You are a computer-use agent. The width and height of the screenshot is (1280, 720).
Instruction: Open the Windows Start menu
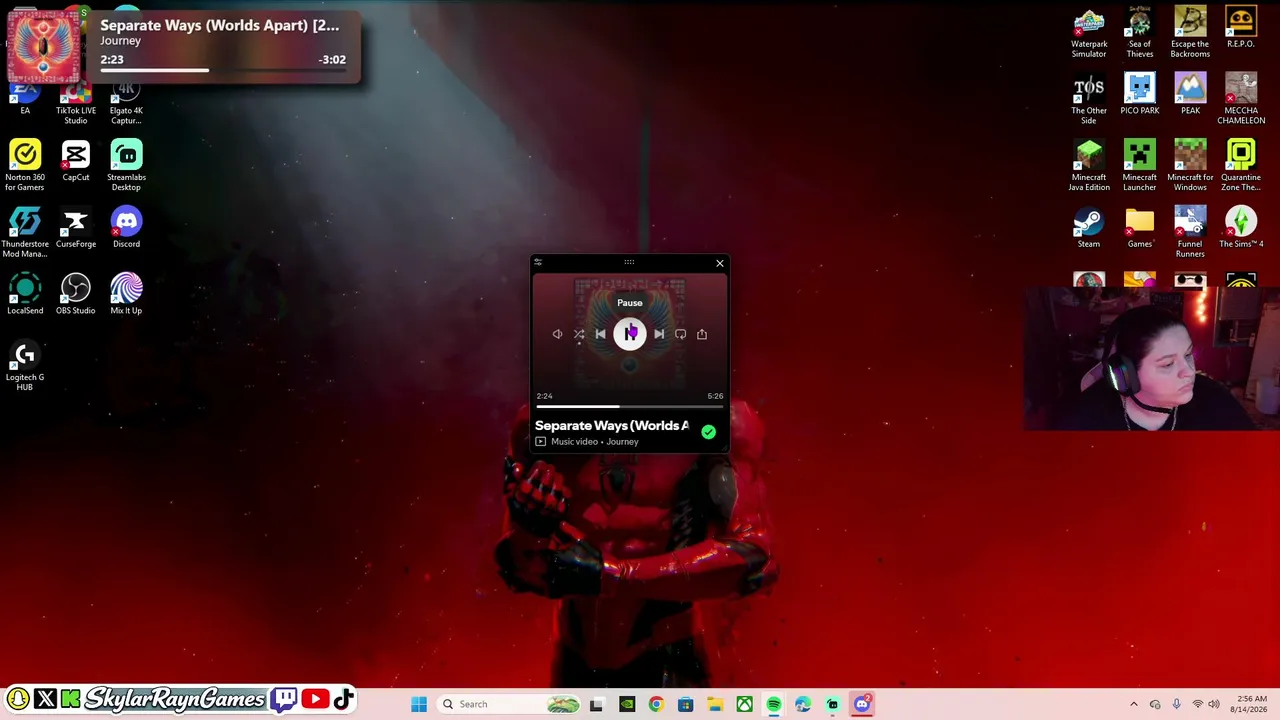[x=419, y=704]
